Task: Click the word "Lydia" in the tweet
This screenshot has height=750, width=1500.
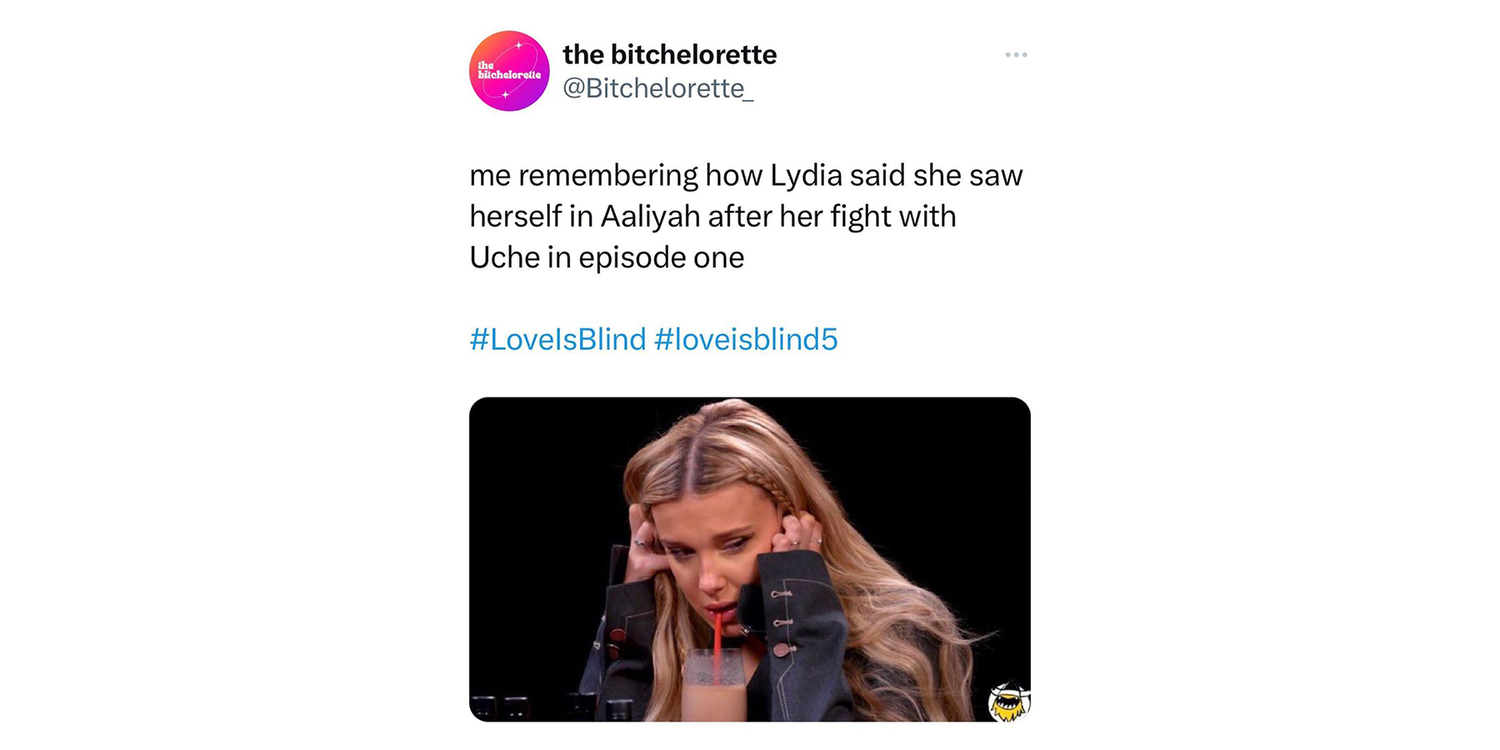Action: (805, 176)
